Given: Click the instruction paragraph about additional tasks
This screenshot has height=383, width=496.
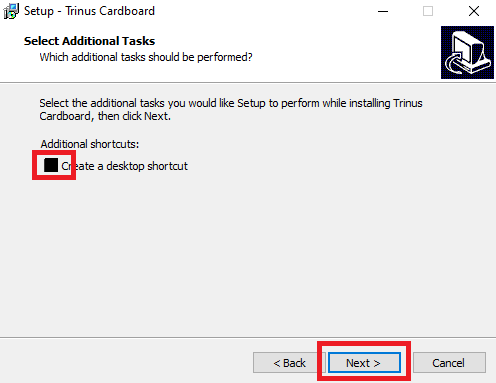Looking at the screenshot, I should (231, 109).
